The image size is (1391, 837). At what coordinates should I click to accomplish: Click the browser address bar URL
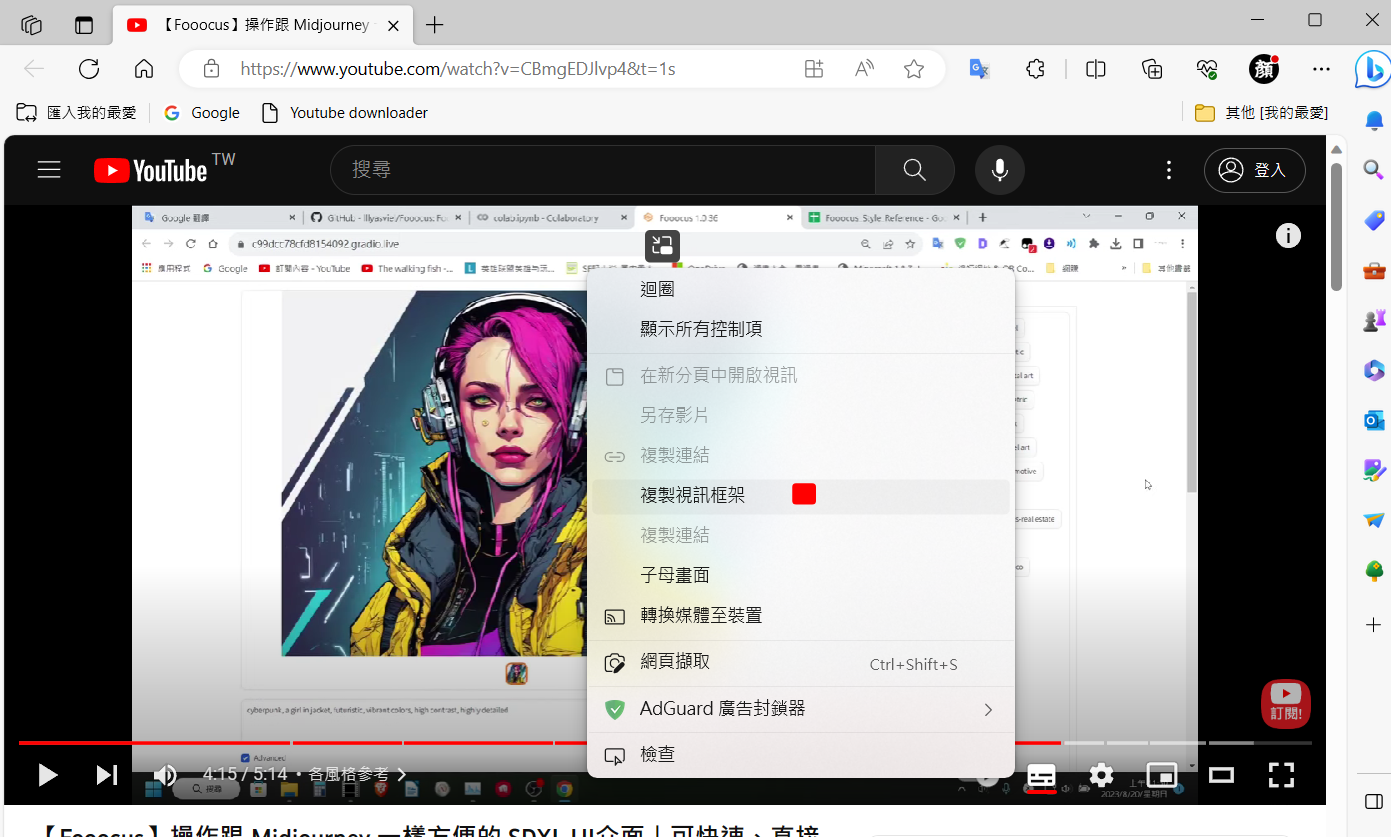458,69
